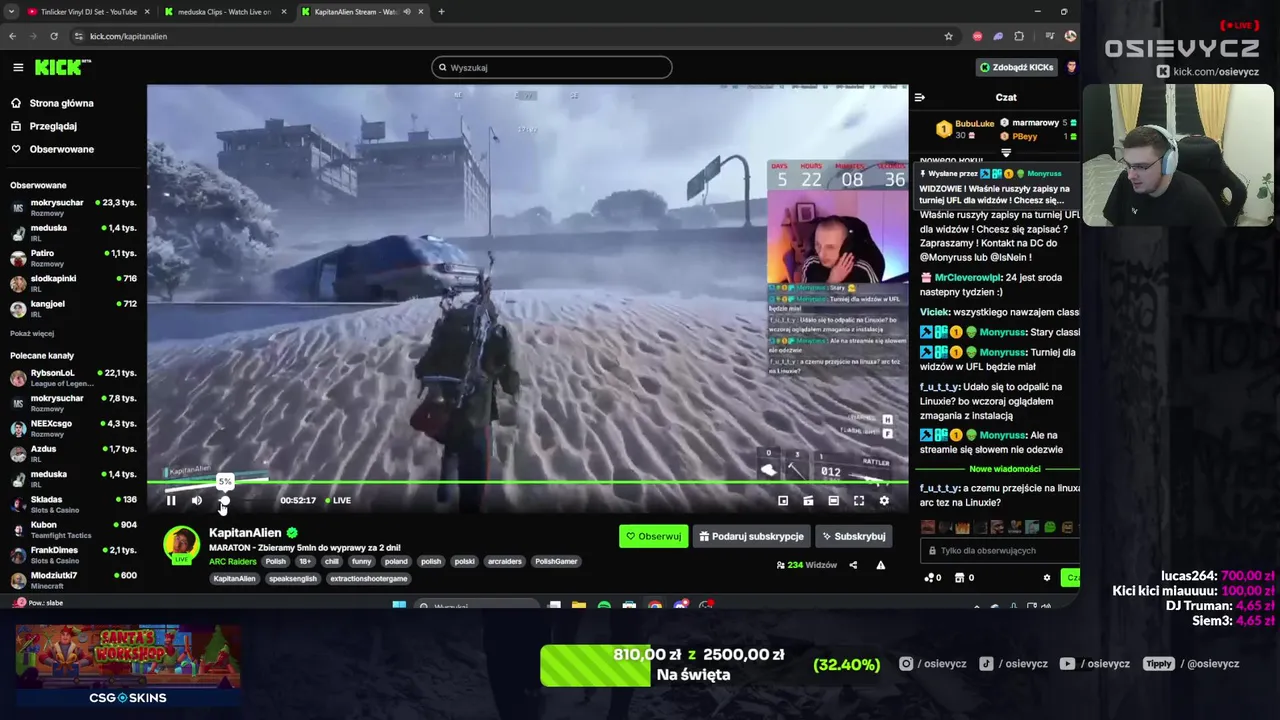Open KapitanAlien channel avatar
Screen dimensions: 1280x720
(x=181, y=545)
